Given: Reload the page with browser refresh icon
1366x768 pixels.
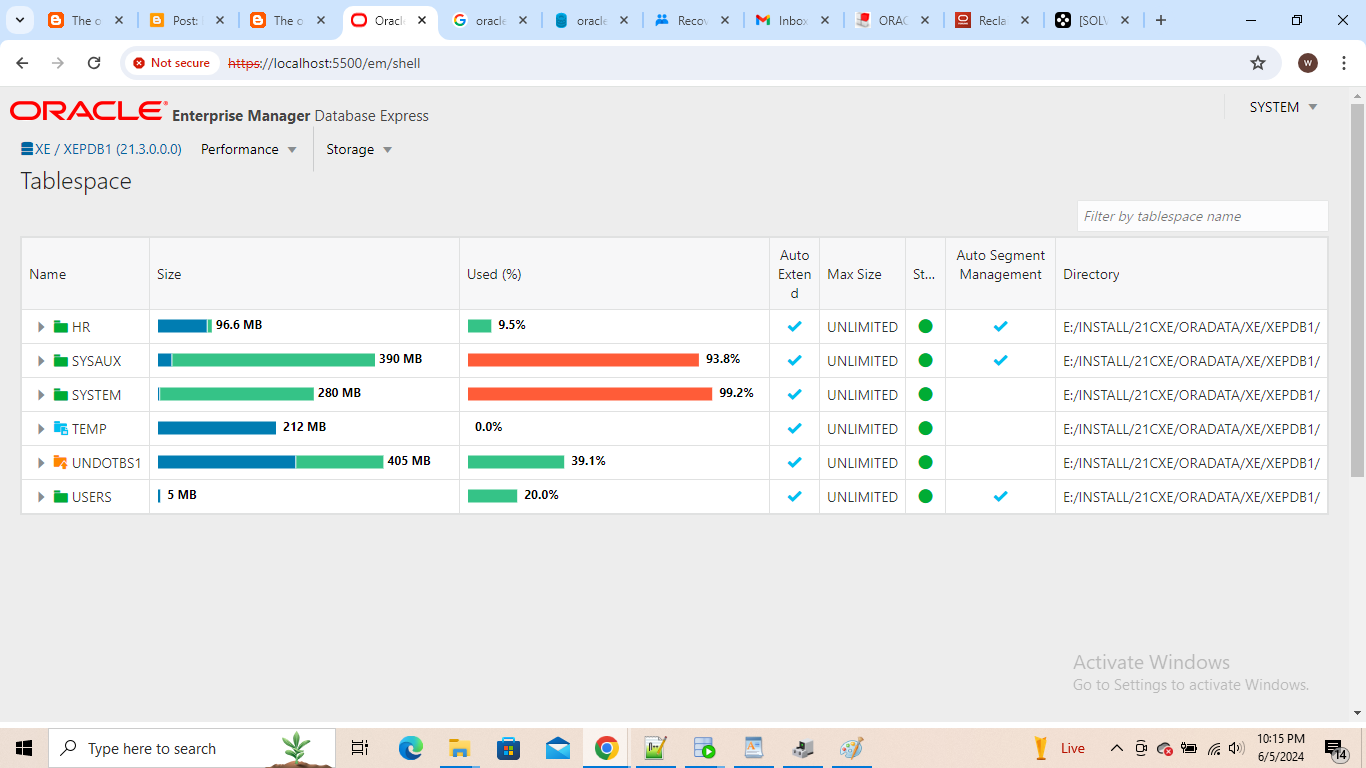Looking at the screenshot, I should click(94, 63).
